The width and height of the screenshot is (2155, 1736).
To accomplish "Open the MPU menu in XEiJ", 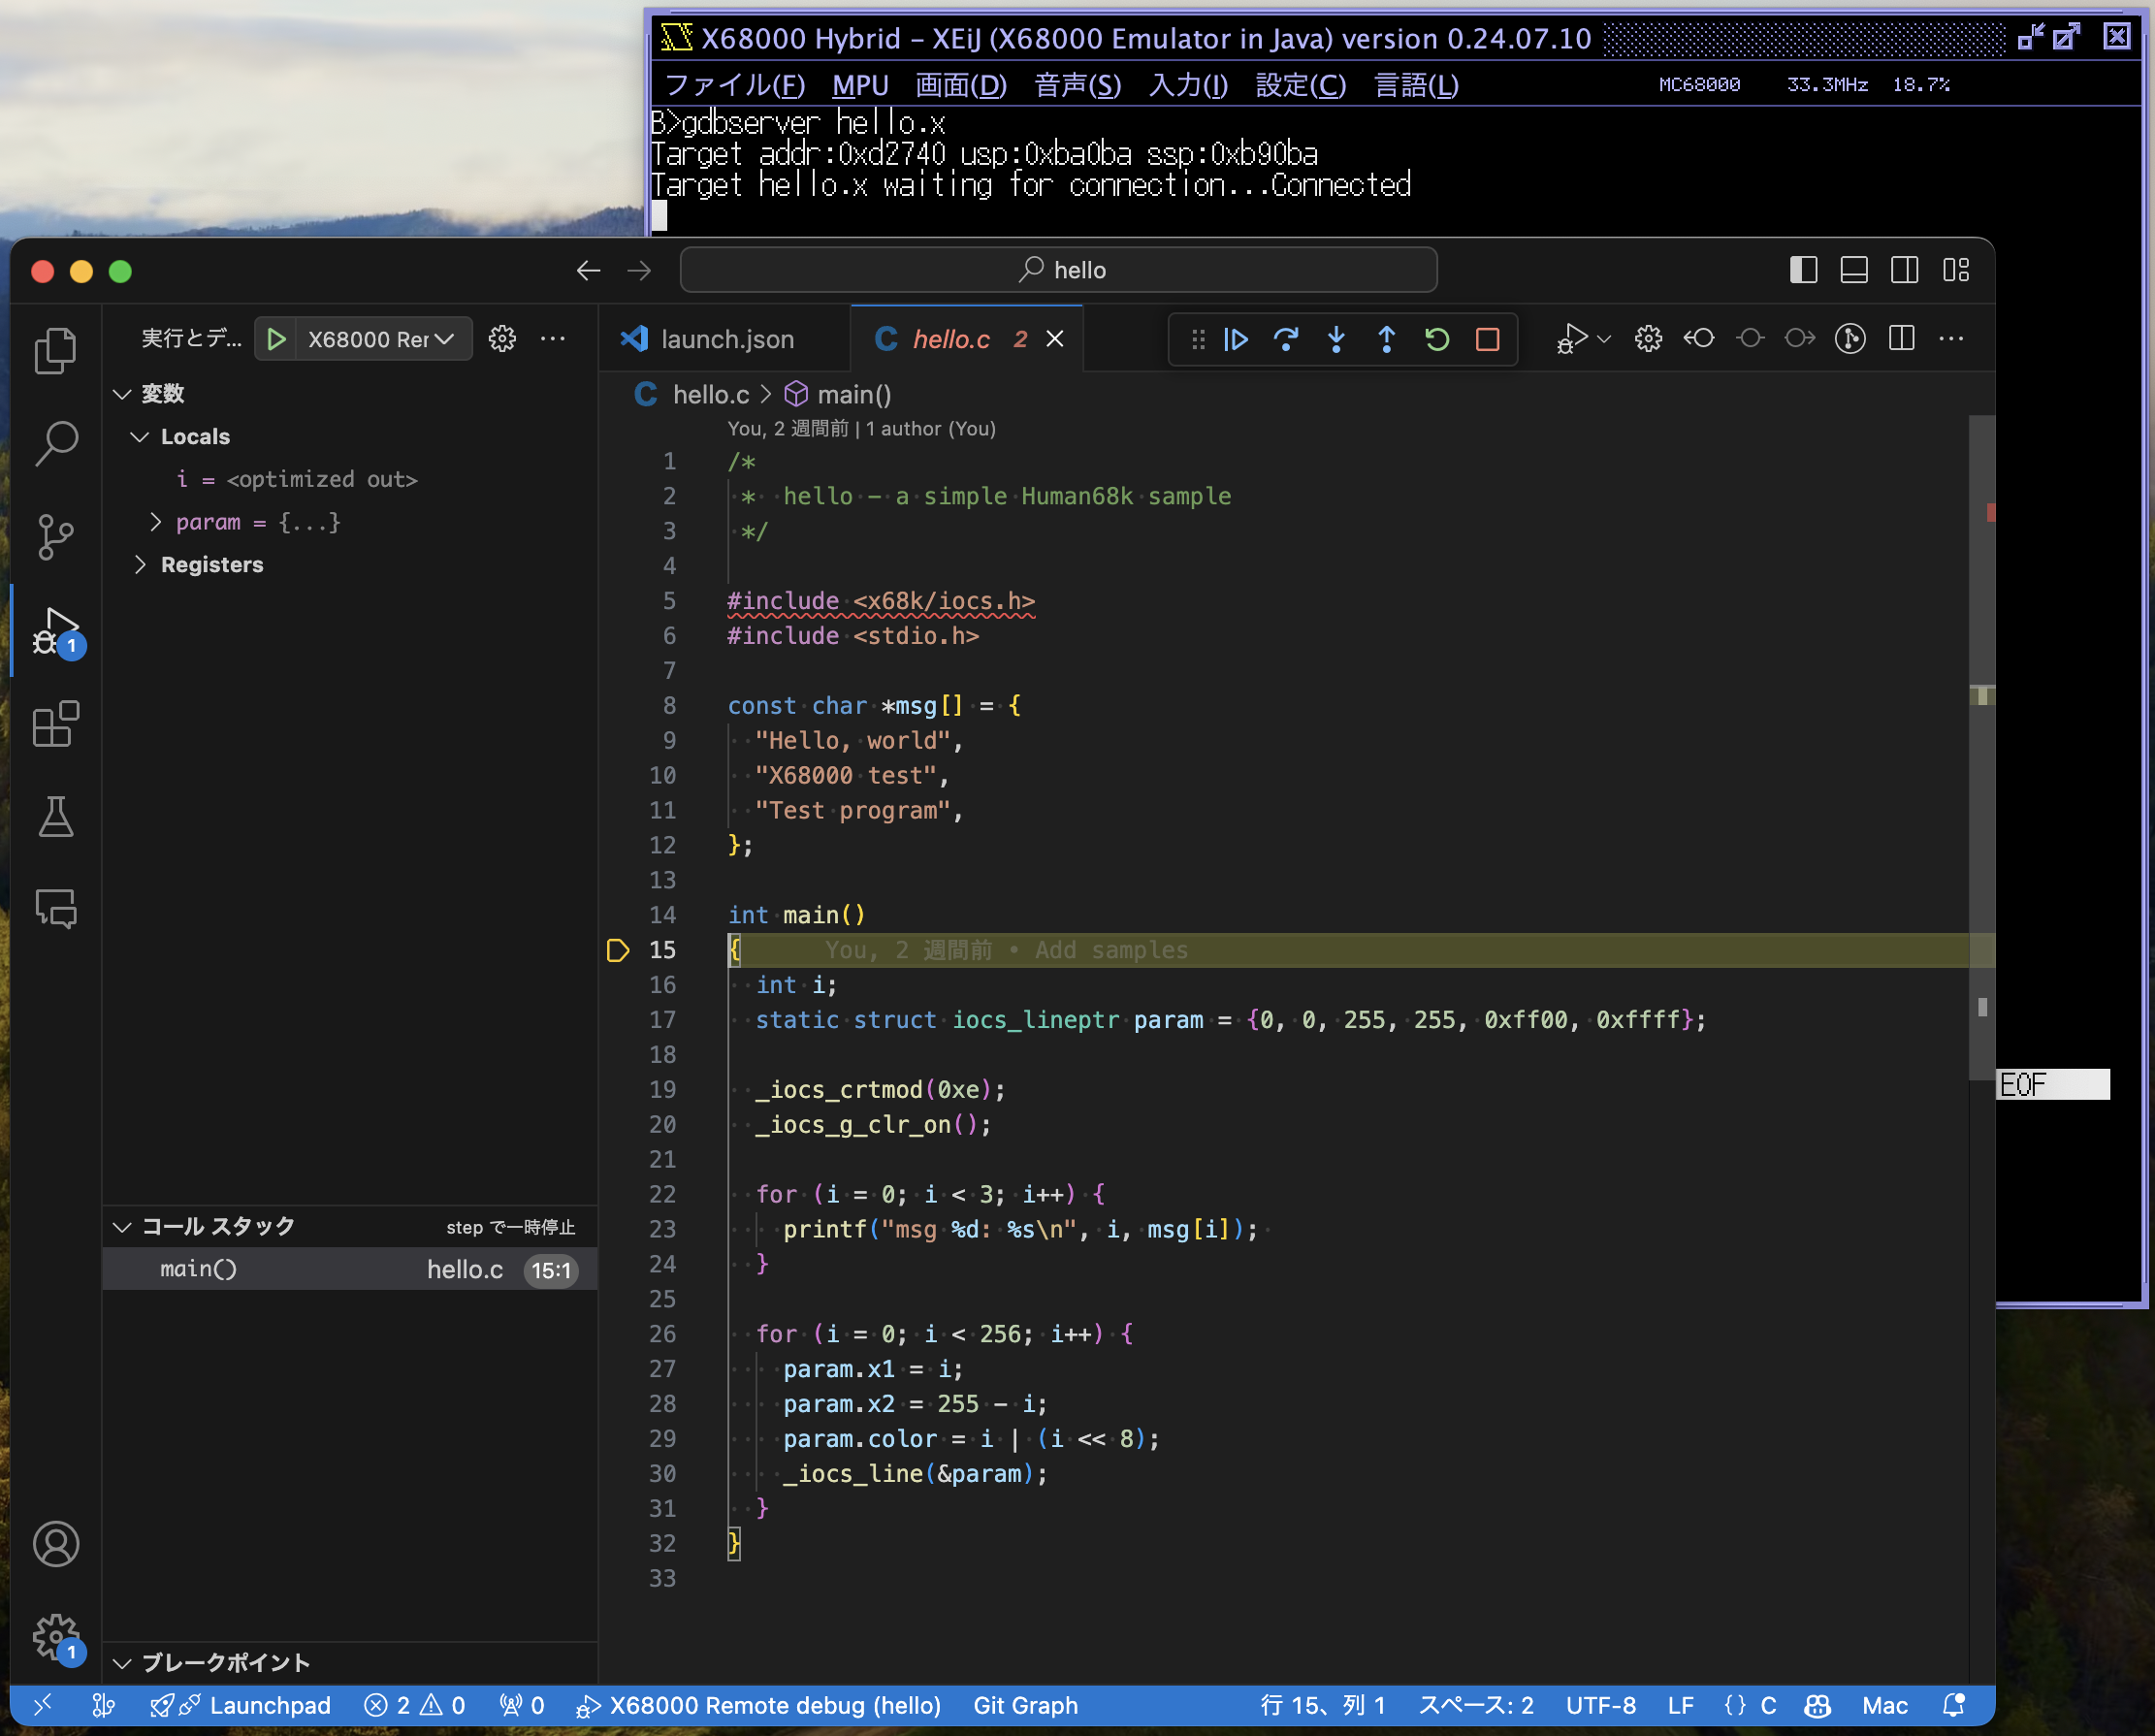I will tap(859, 86).
